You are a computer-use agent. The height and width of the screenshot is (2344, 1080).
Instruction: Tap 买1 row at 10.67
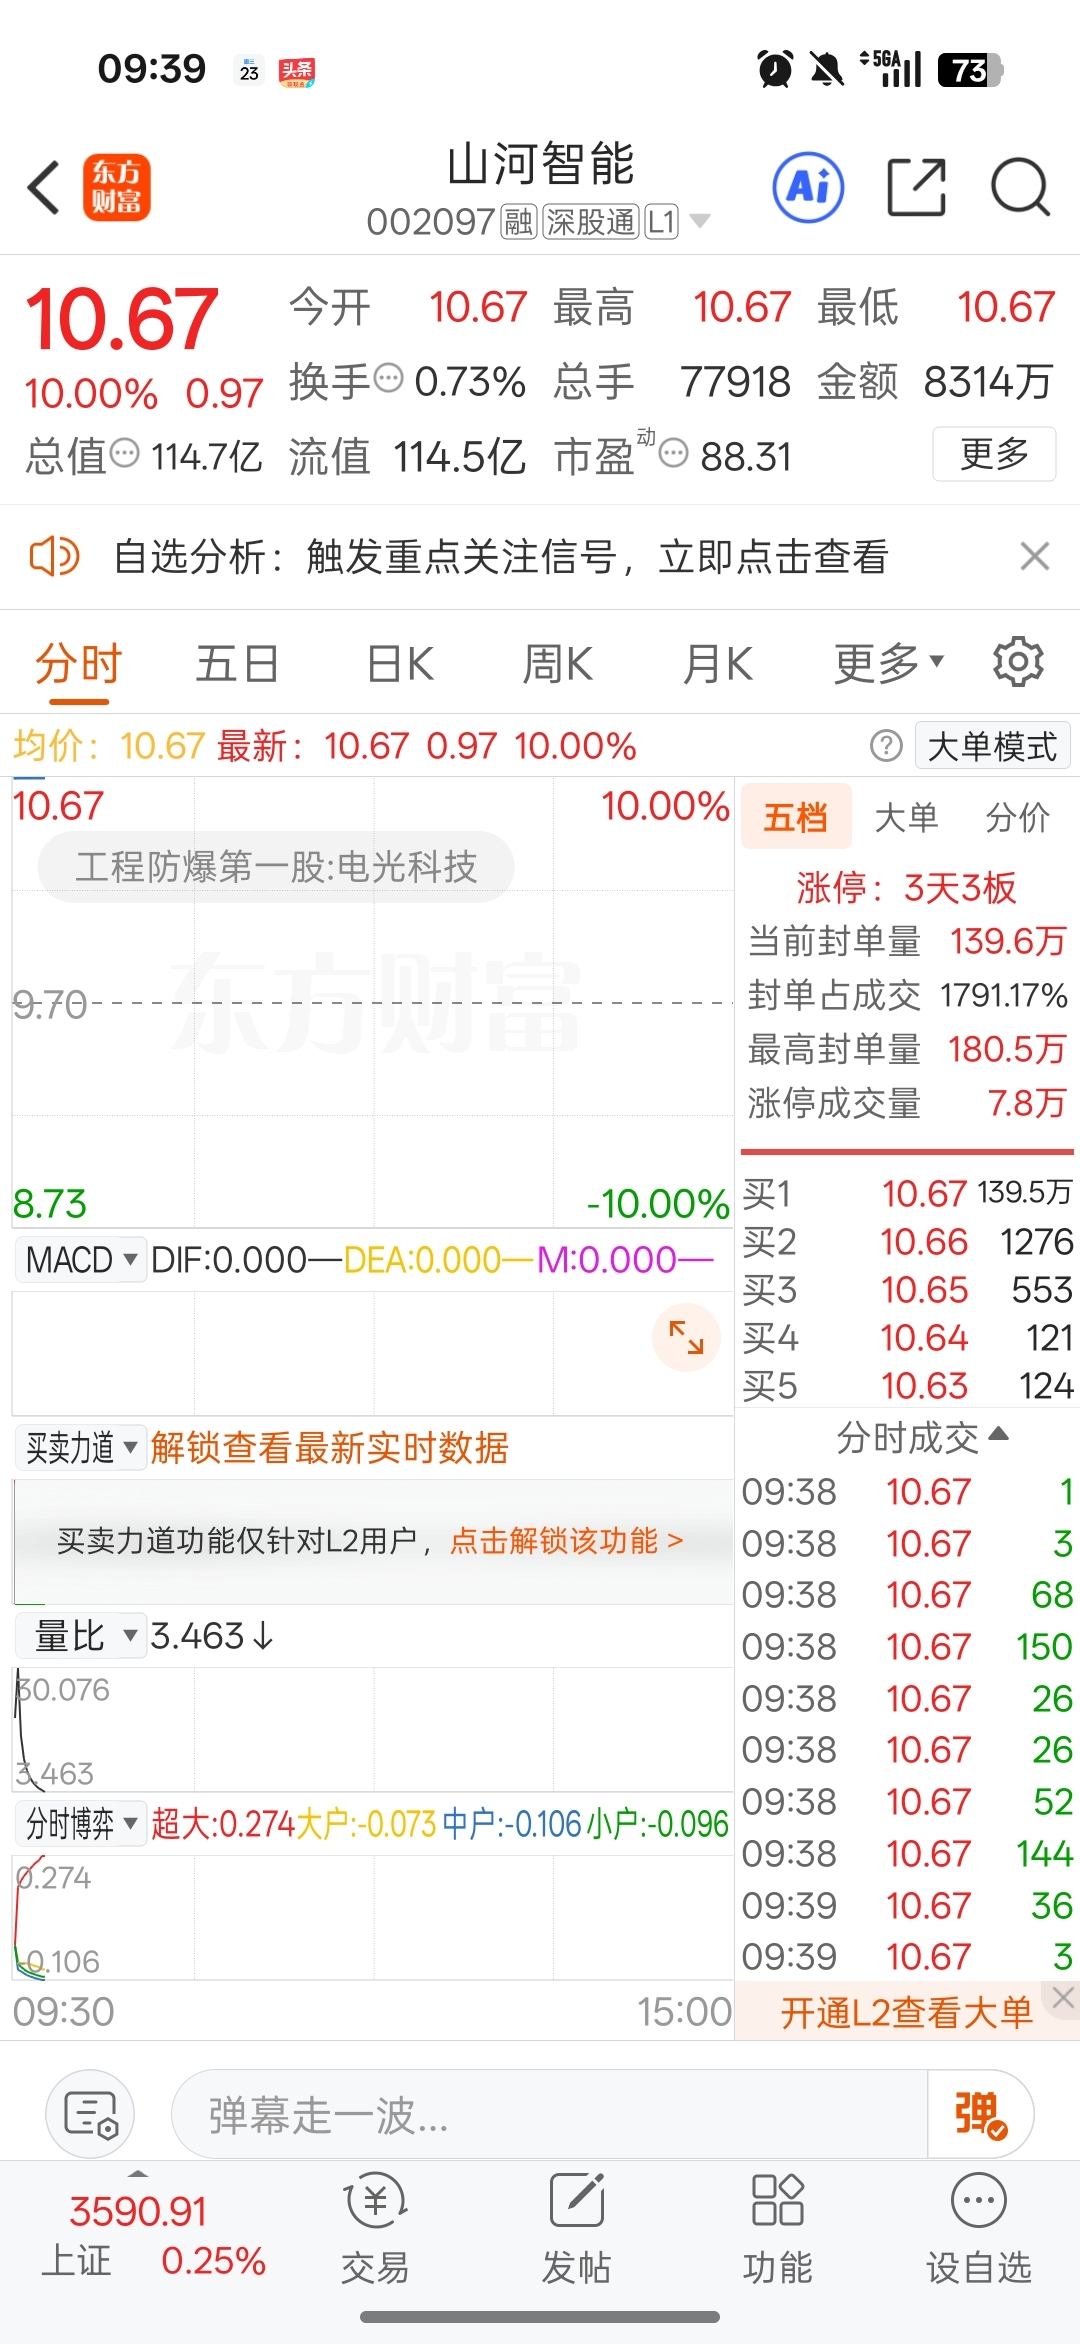[x=908, y=1192]
